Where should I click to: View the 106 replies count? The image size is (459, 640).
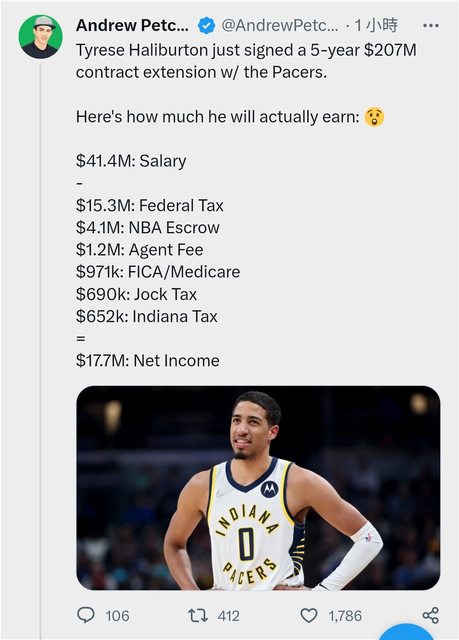click(118, 616)
